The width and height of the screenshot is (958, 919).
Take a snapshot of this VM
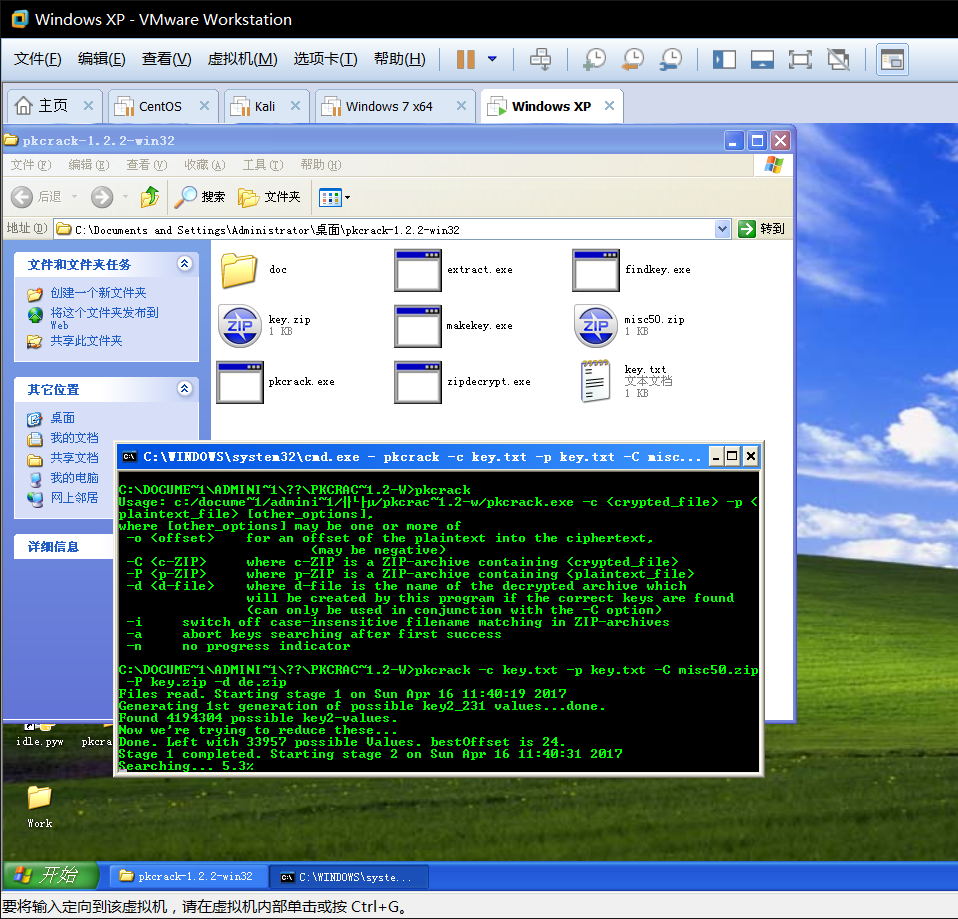tap(594, 59)
